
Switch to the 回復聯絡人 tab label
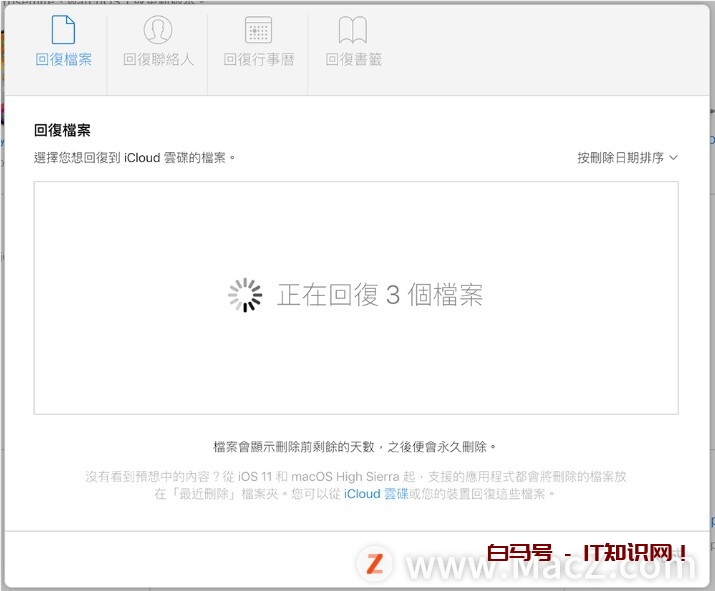point(158,60)
